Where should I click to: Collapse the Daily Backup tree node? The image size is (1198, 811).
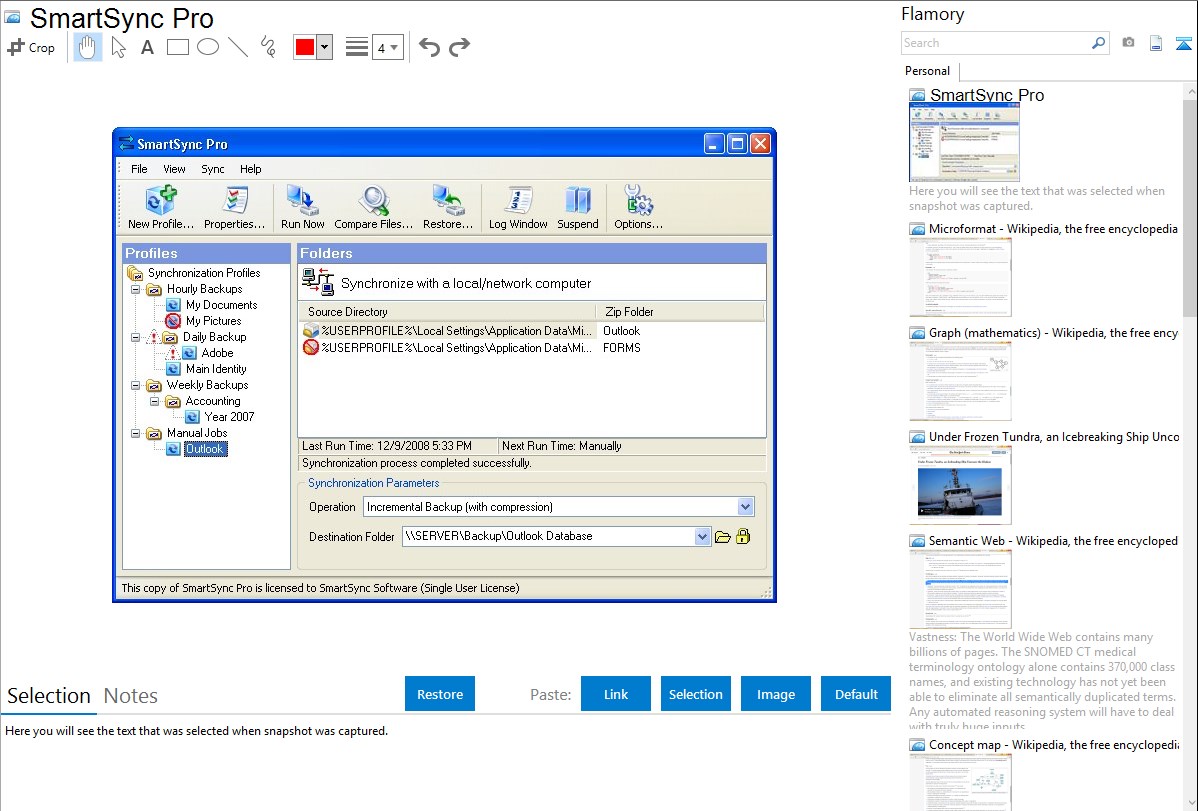click(135, 337)
